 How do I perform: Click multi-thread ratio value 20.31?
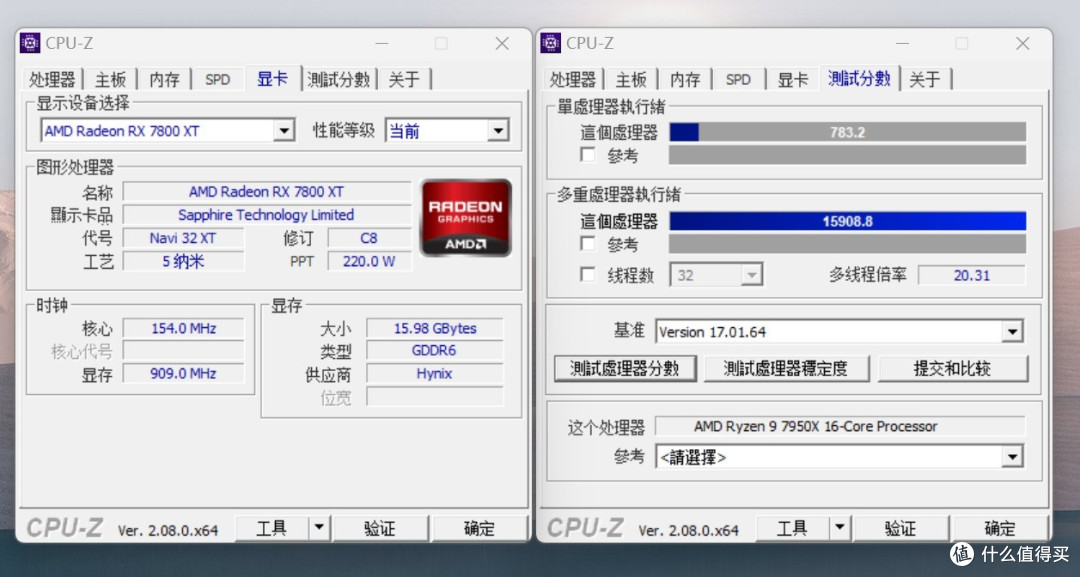972,275
